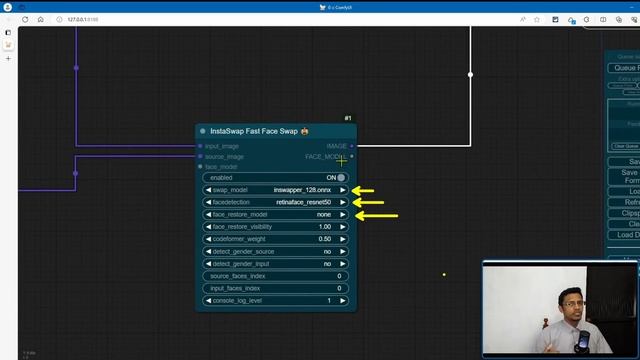View site information icon beside address

tap(59, 19)
